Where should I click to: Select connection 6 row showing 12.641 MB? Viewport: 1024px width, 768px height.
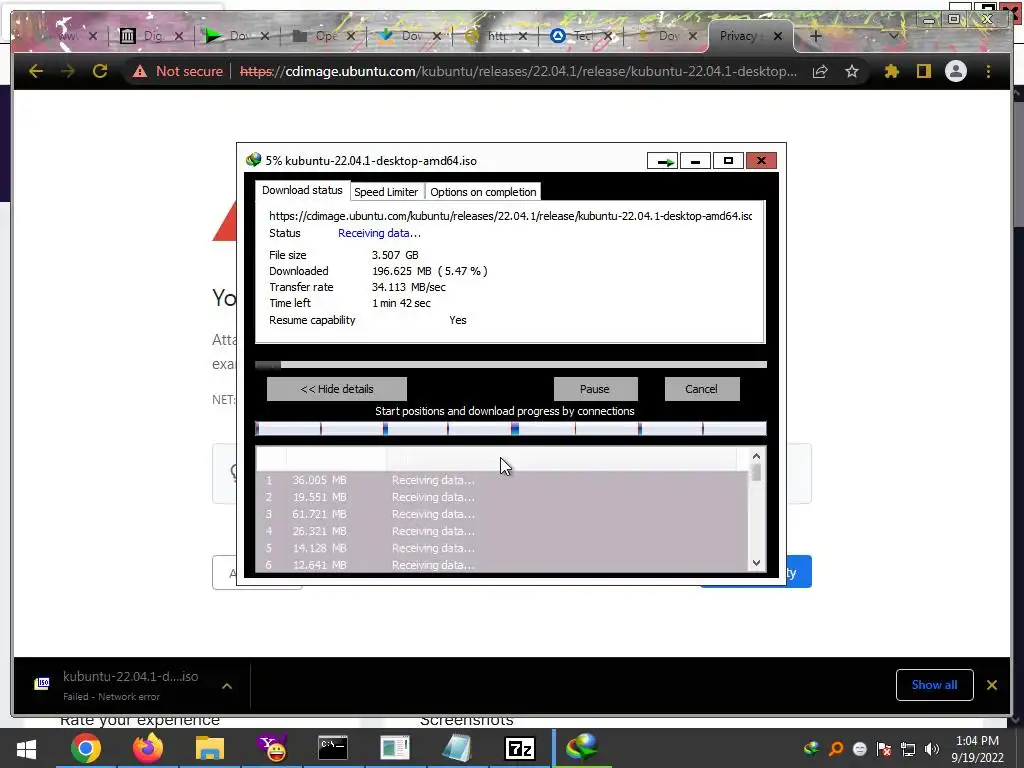coord(502,565)
